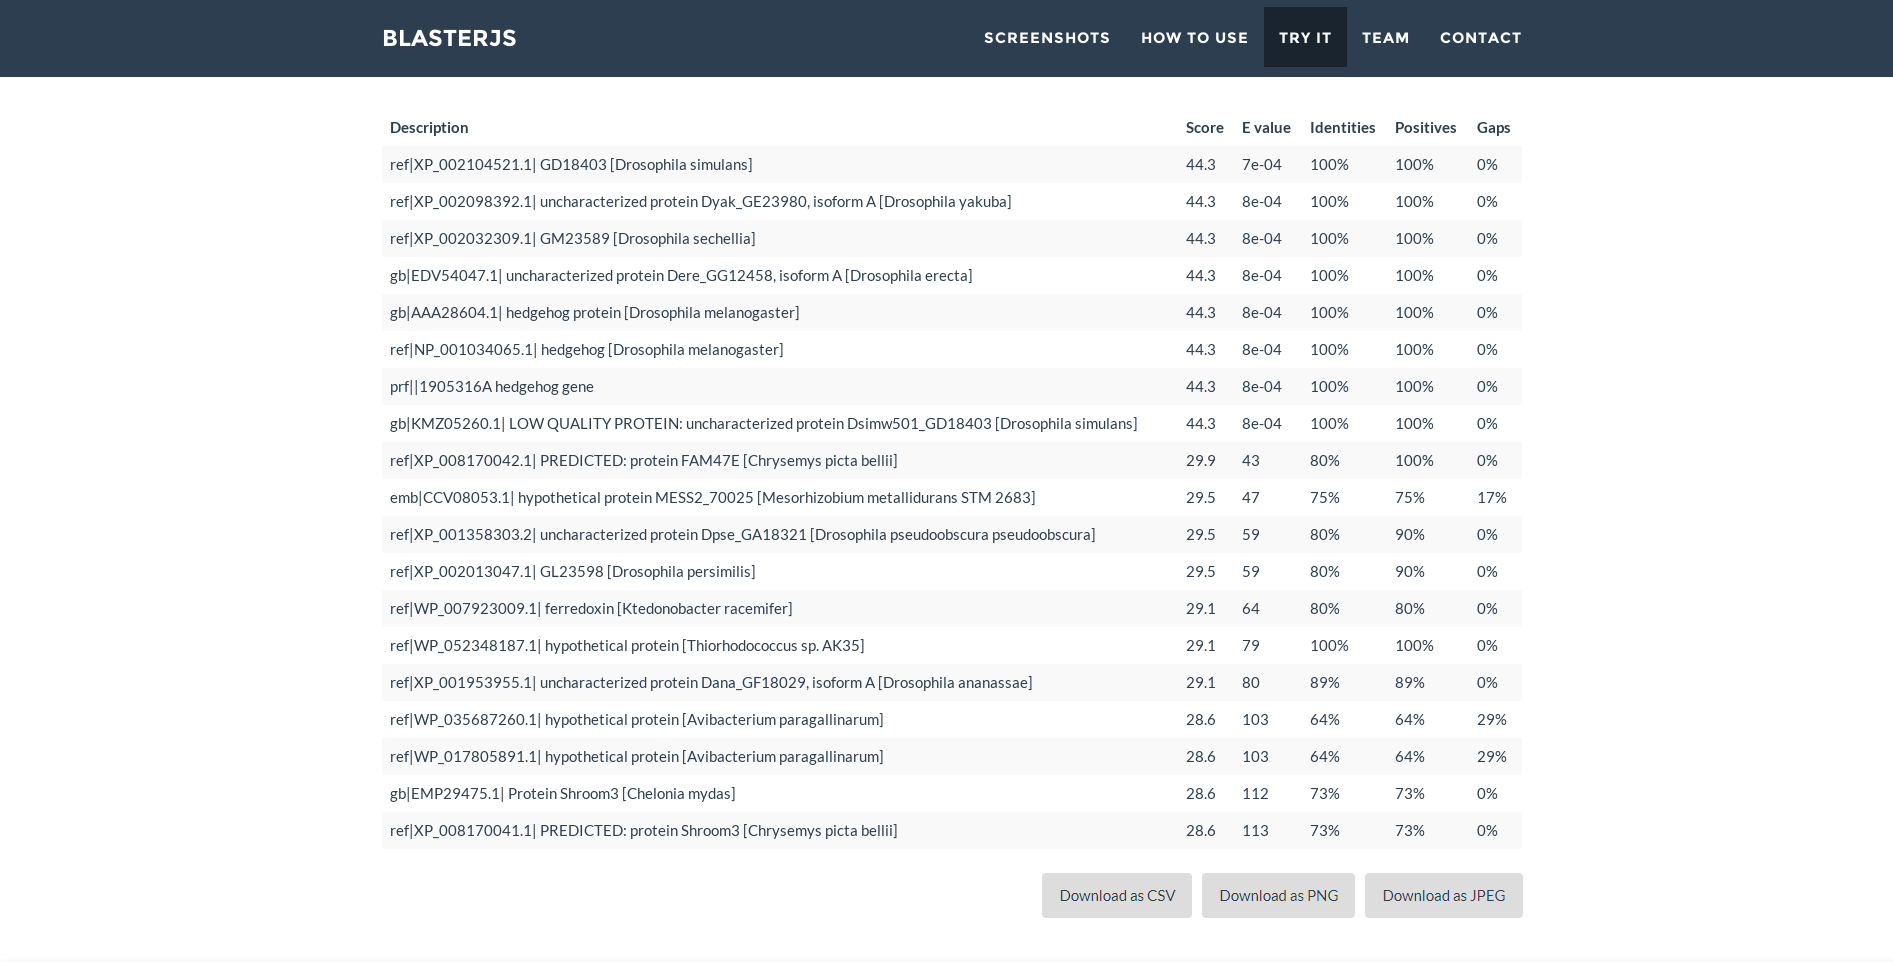Navigate to the Contact section
1893x962 pixels.
coord(1480,38)
